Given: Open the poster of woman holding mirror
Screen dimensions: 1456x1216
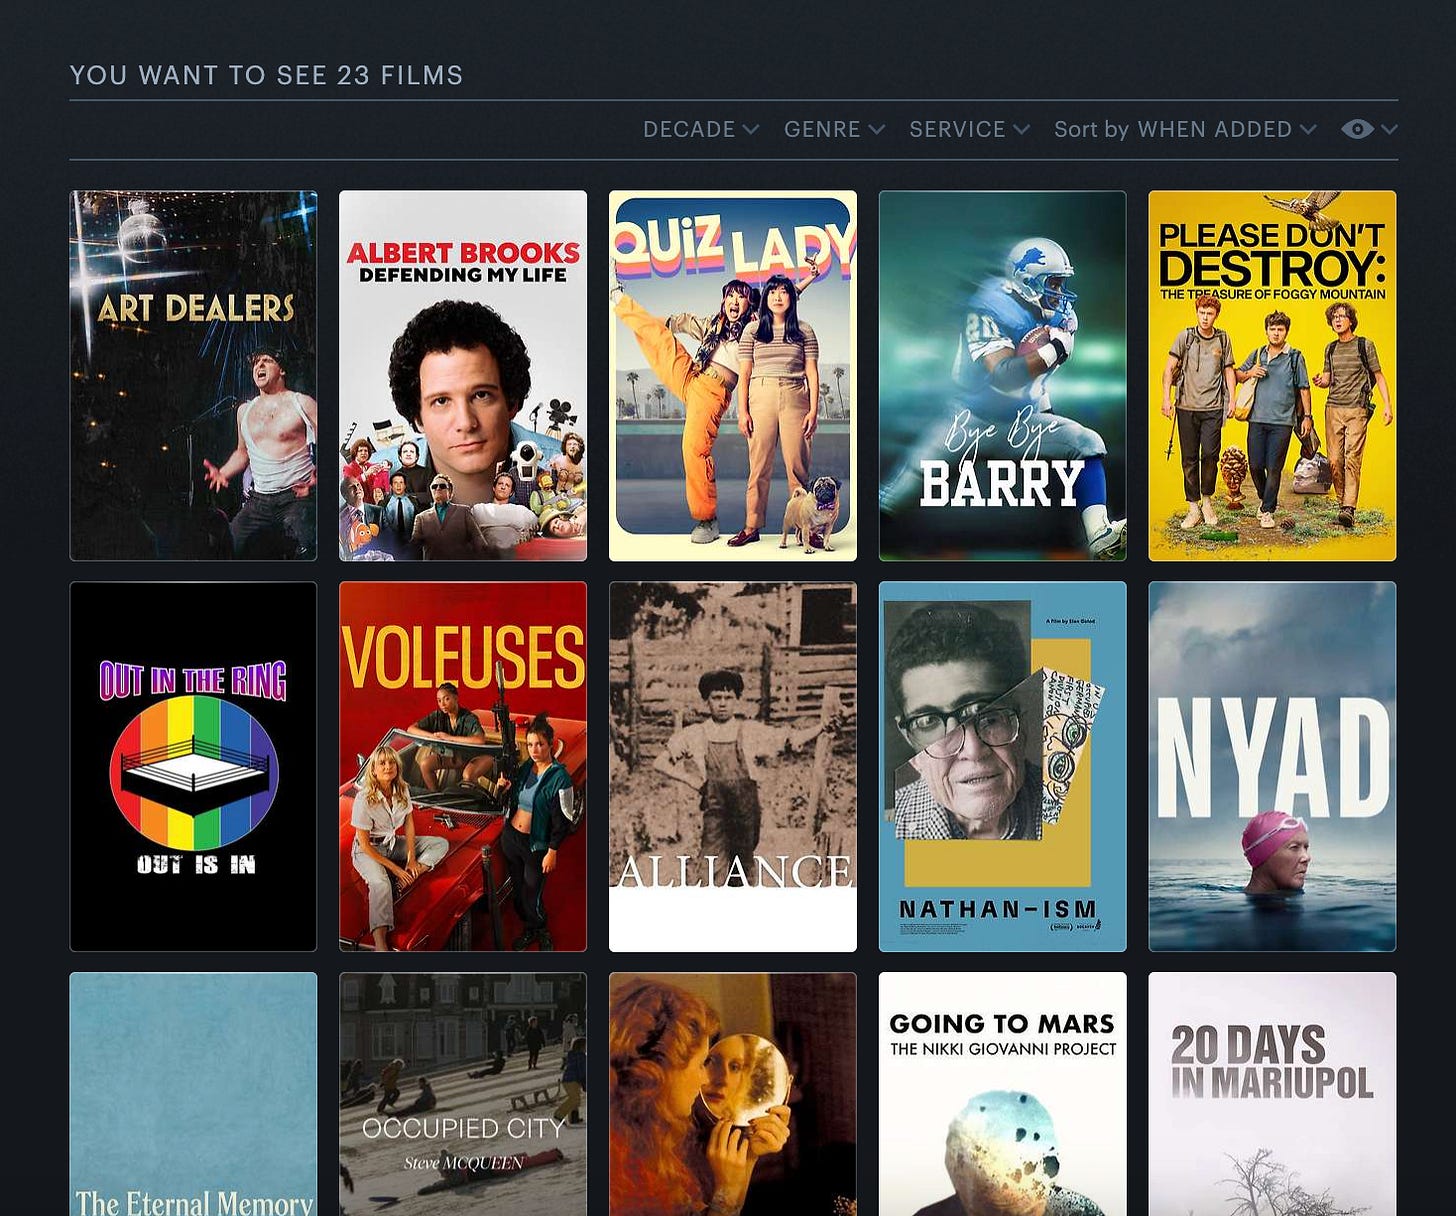Looking at the screenshot, I should point(733,1094).
